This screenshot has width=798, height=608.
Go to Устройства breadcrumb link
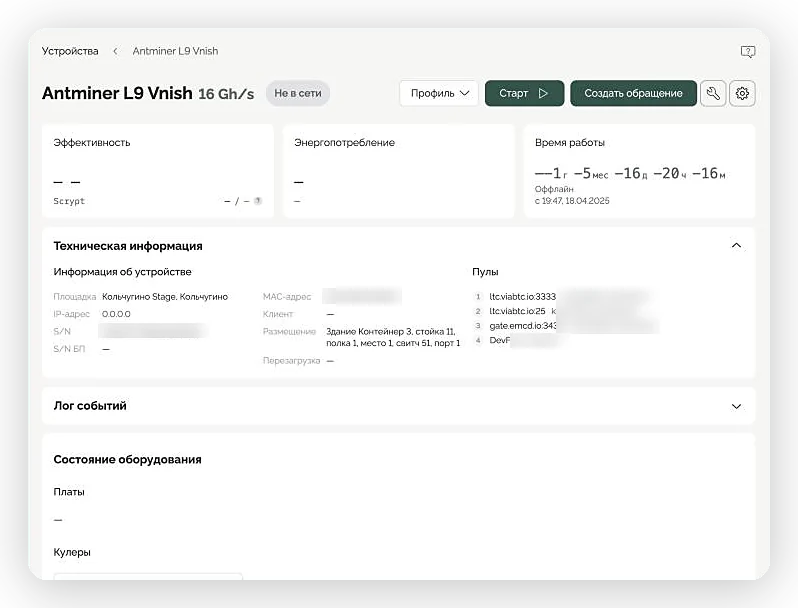tap(70, 51)
